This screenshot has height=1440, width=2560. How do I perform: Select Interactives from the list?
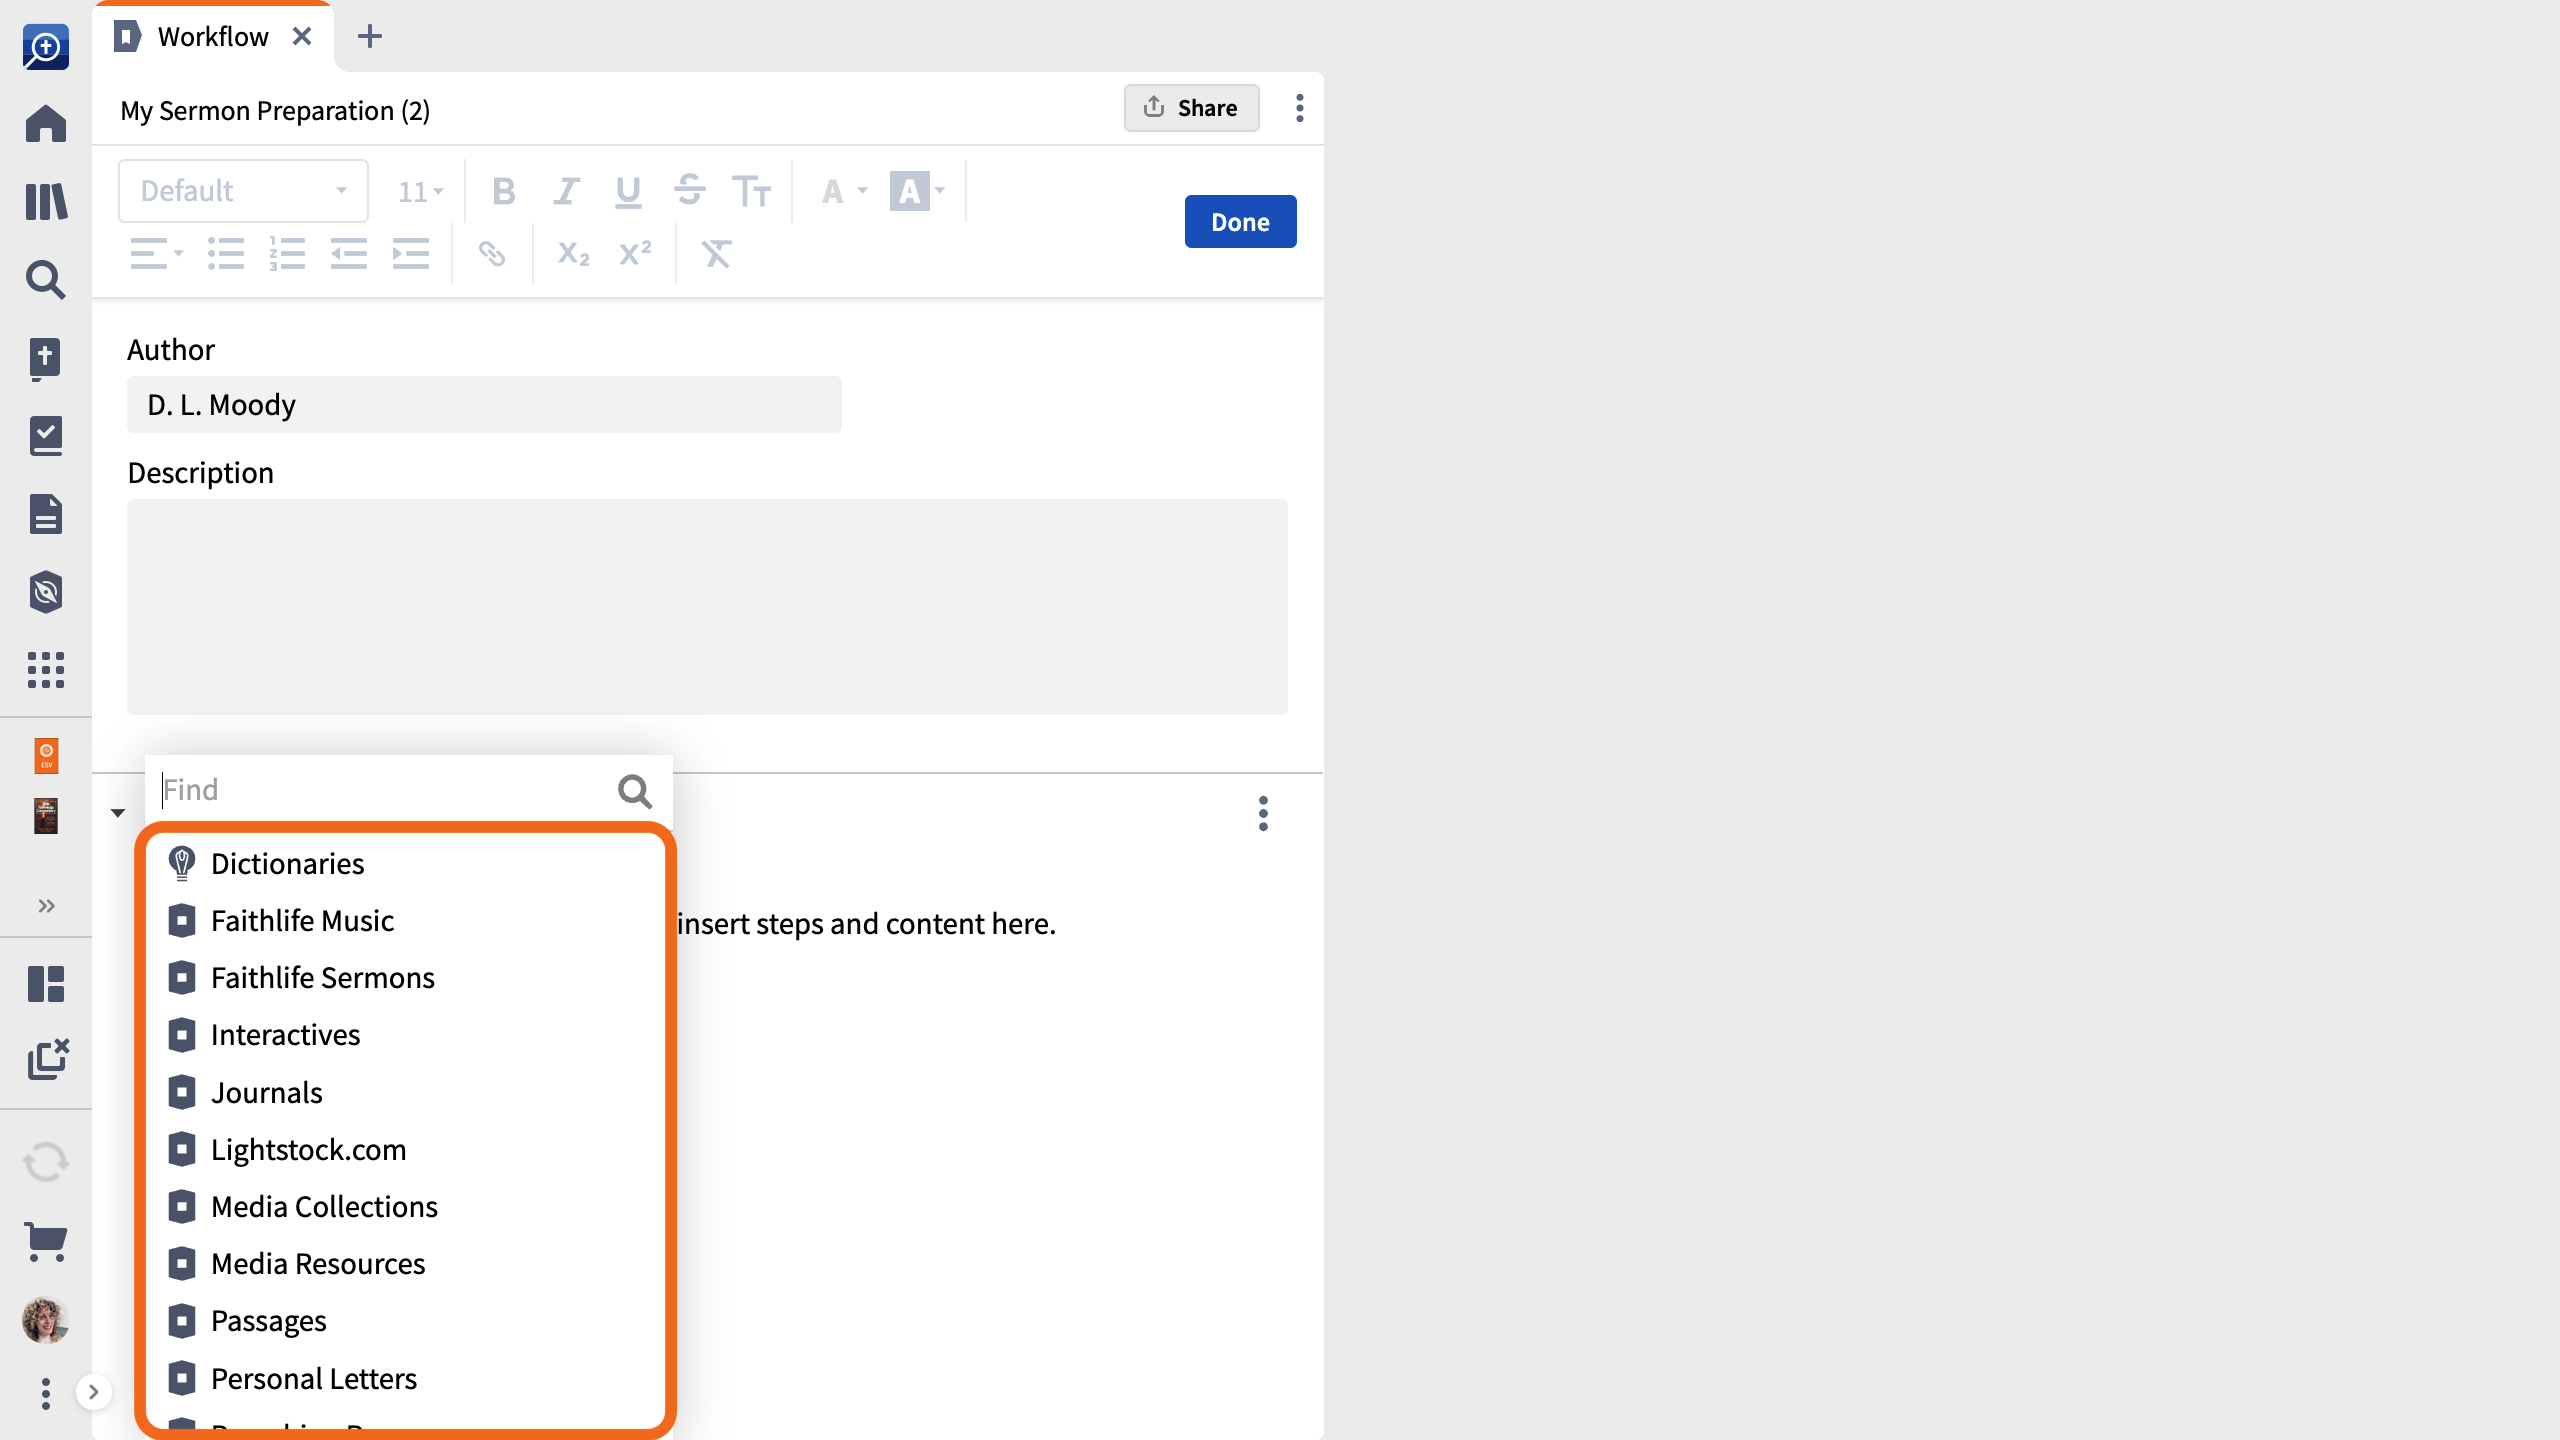(405, 1035)
